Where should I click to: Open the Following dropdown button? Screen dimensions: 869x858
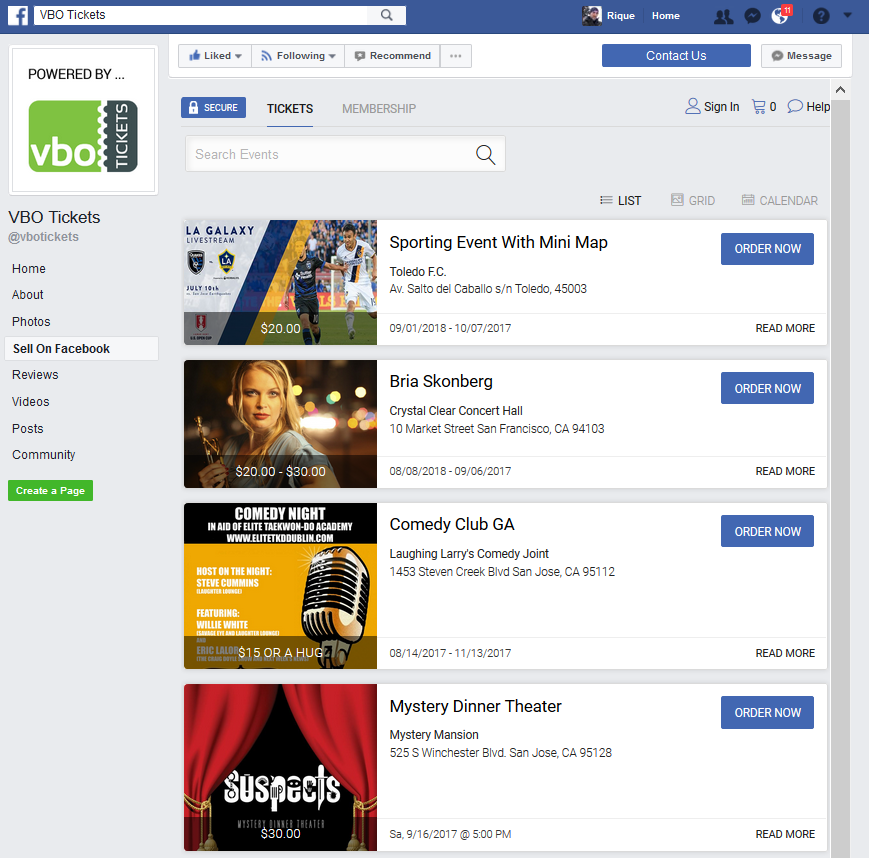coord(298,56)
